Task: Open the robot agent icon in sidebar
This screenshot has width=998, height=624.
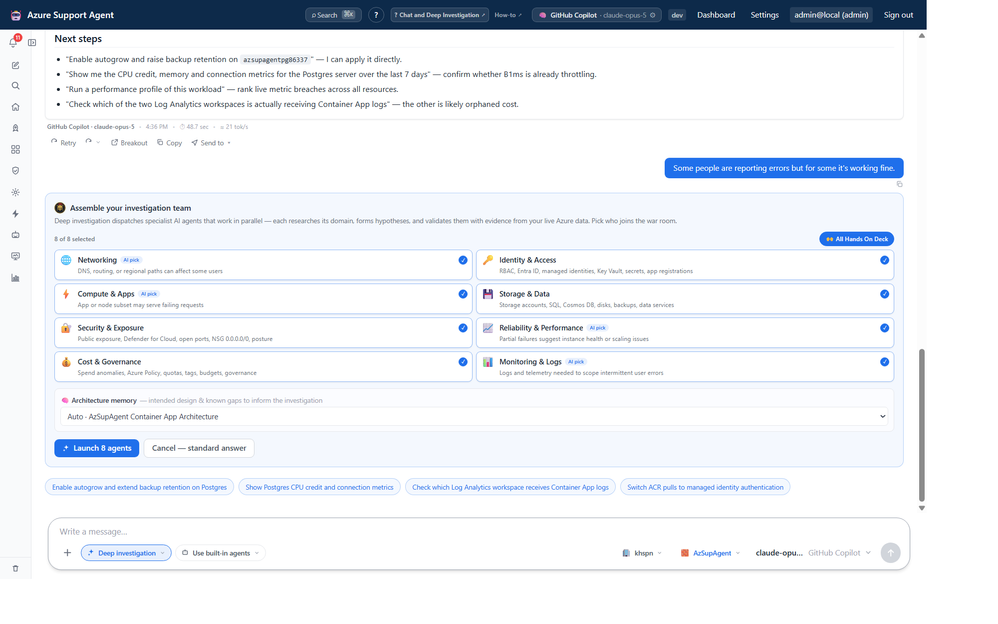Action: (x=15, y=235)
